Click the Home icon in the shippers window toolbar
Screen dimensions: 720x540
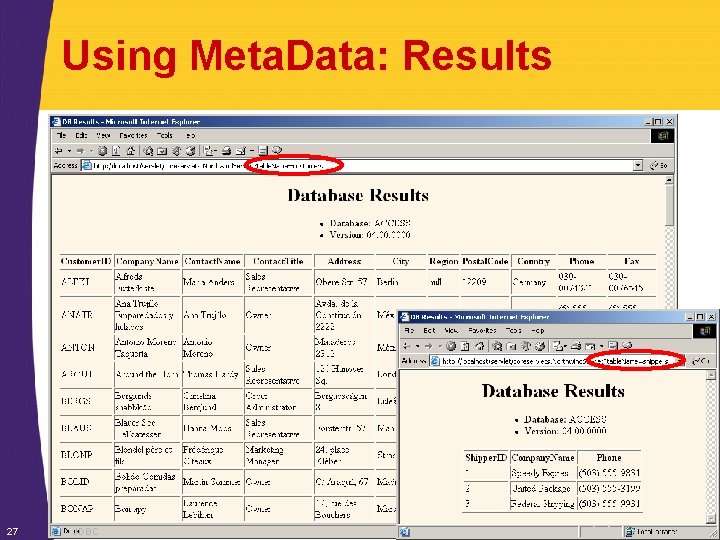tap(479, 346)
